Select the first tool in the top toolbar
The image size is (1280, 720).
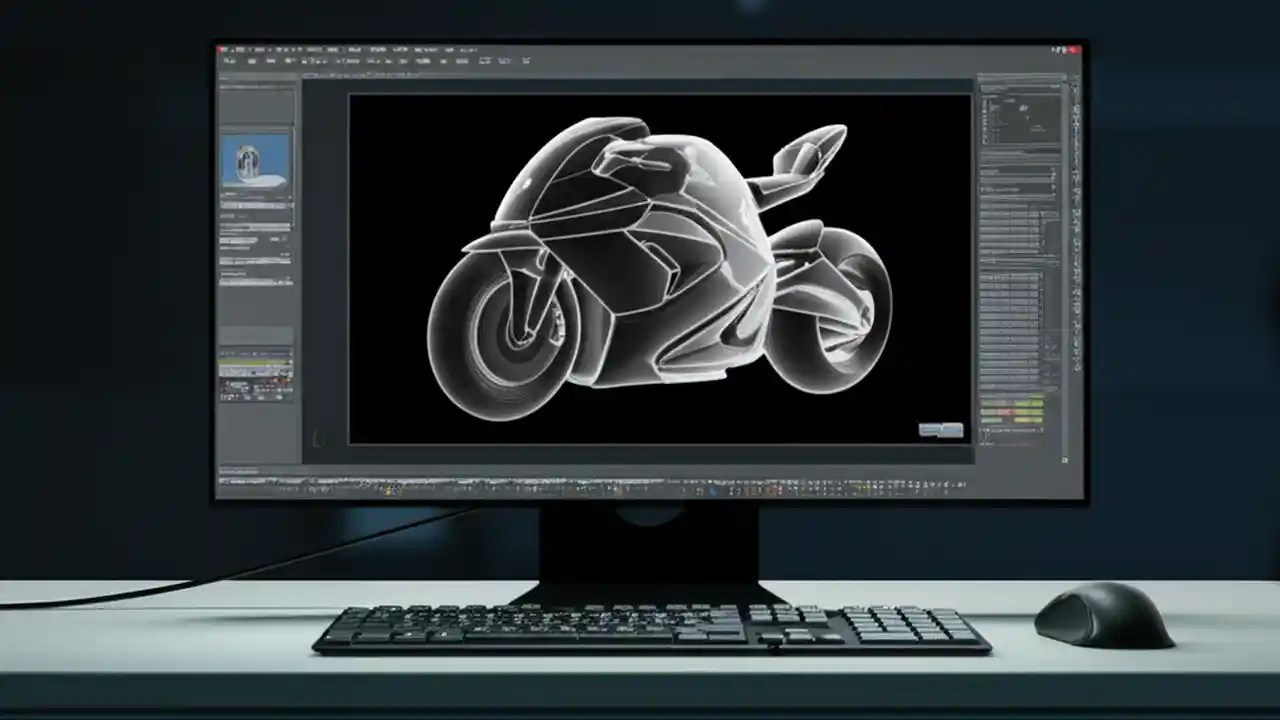click(228, 61)
